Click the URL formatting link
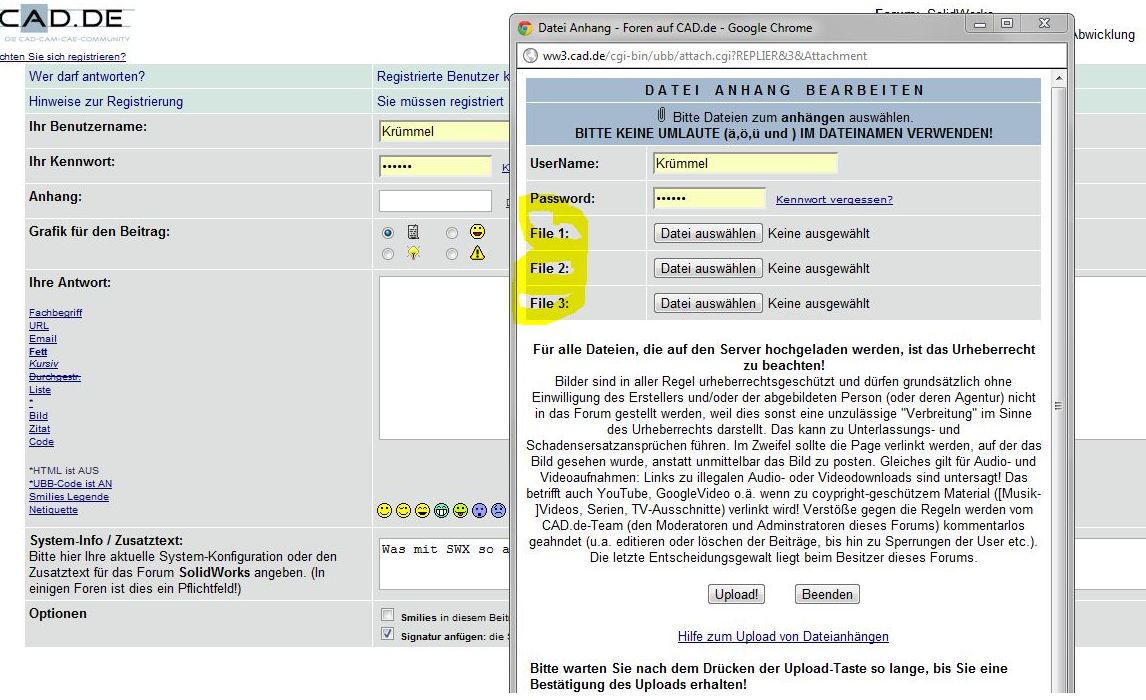Viewport: 1146px width, 700px height. click(x=39, y=326)
